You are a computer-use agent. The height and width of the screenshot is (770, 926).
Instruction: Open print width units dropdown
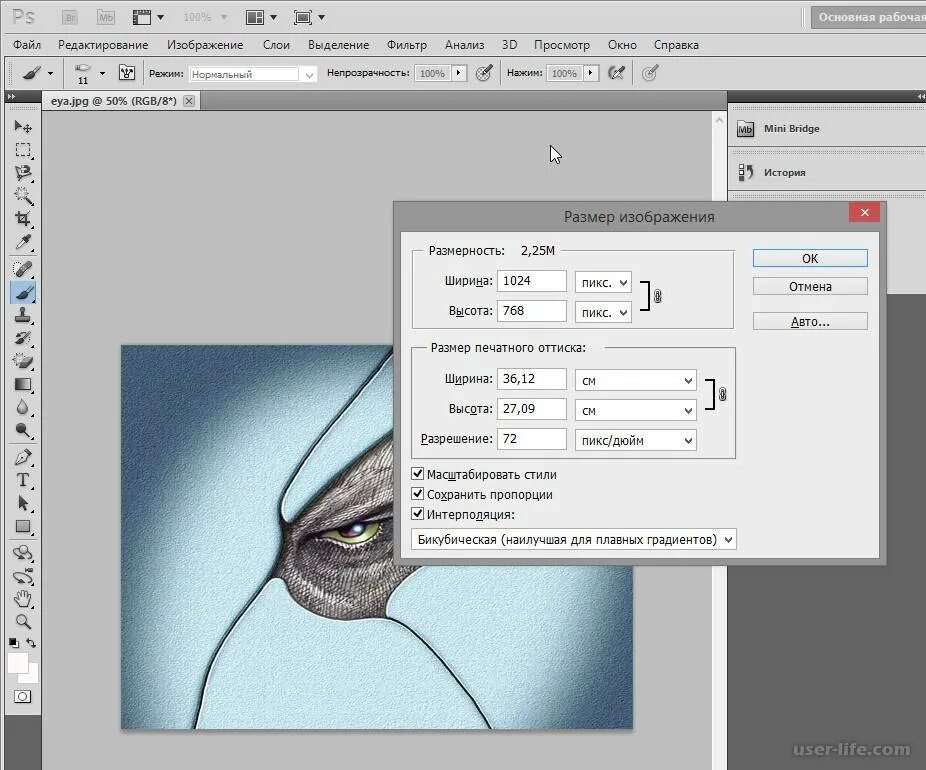(636, 380)
